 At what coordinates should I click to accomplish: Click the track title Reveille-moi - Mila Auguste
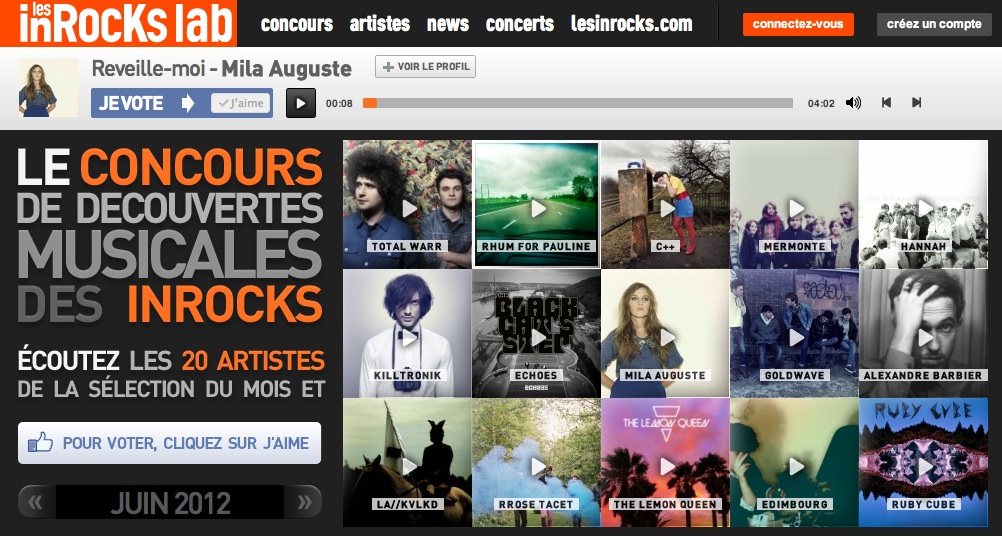point(222,68)
